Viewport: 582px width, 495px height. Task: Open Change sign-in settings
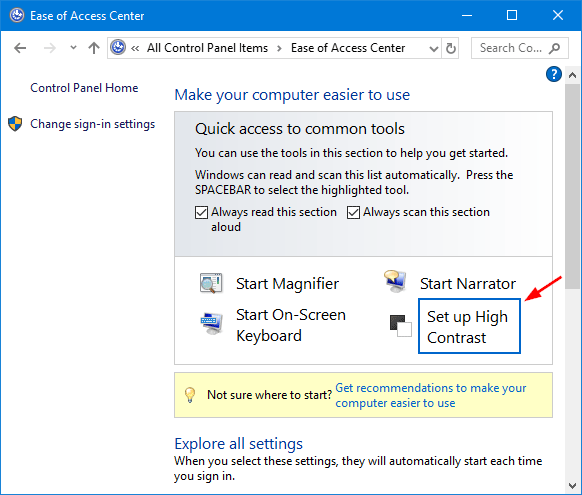click(x=92, y=124)
